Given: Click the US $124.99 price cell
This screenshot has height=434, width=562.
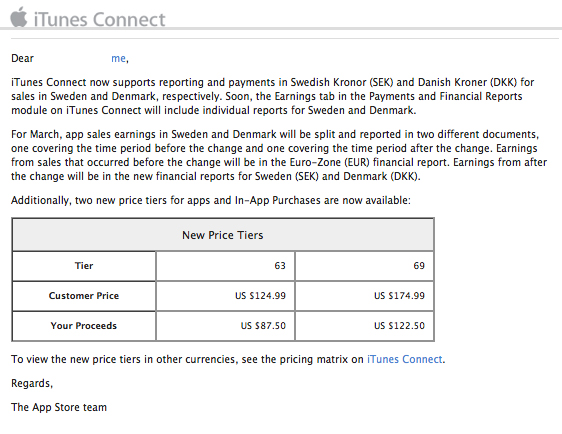Looking at the screenshot, I should pyautogui.click(x=225, y=296).
